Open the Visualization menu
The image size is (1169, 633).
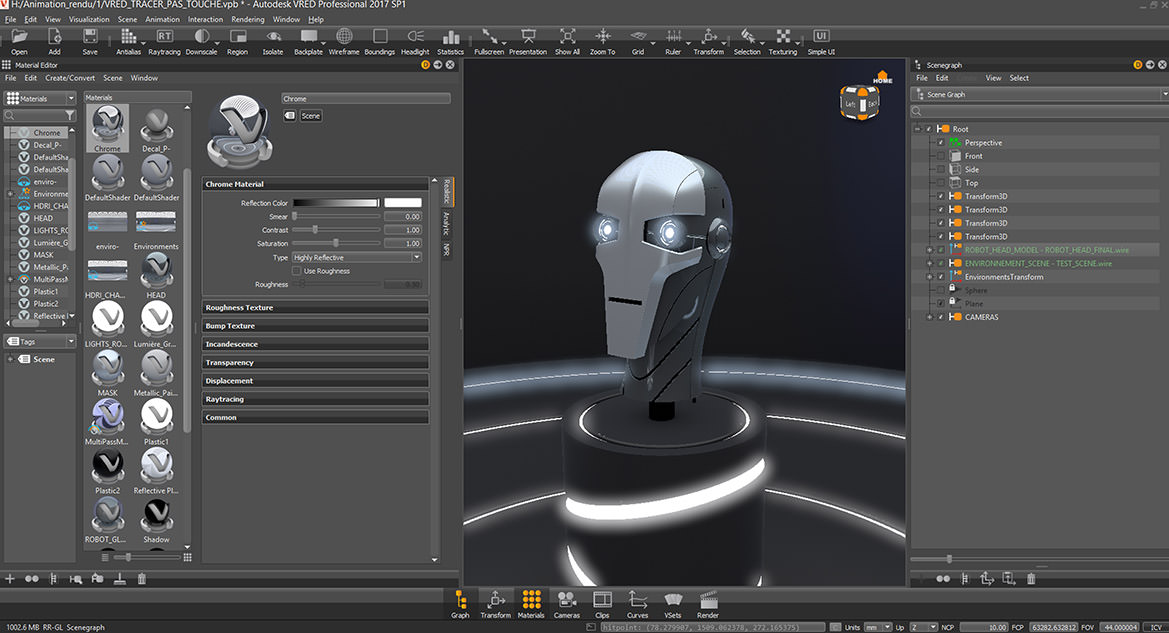pos(89,19)
